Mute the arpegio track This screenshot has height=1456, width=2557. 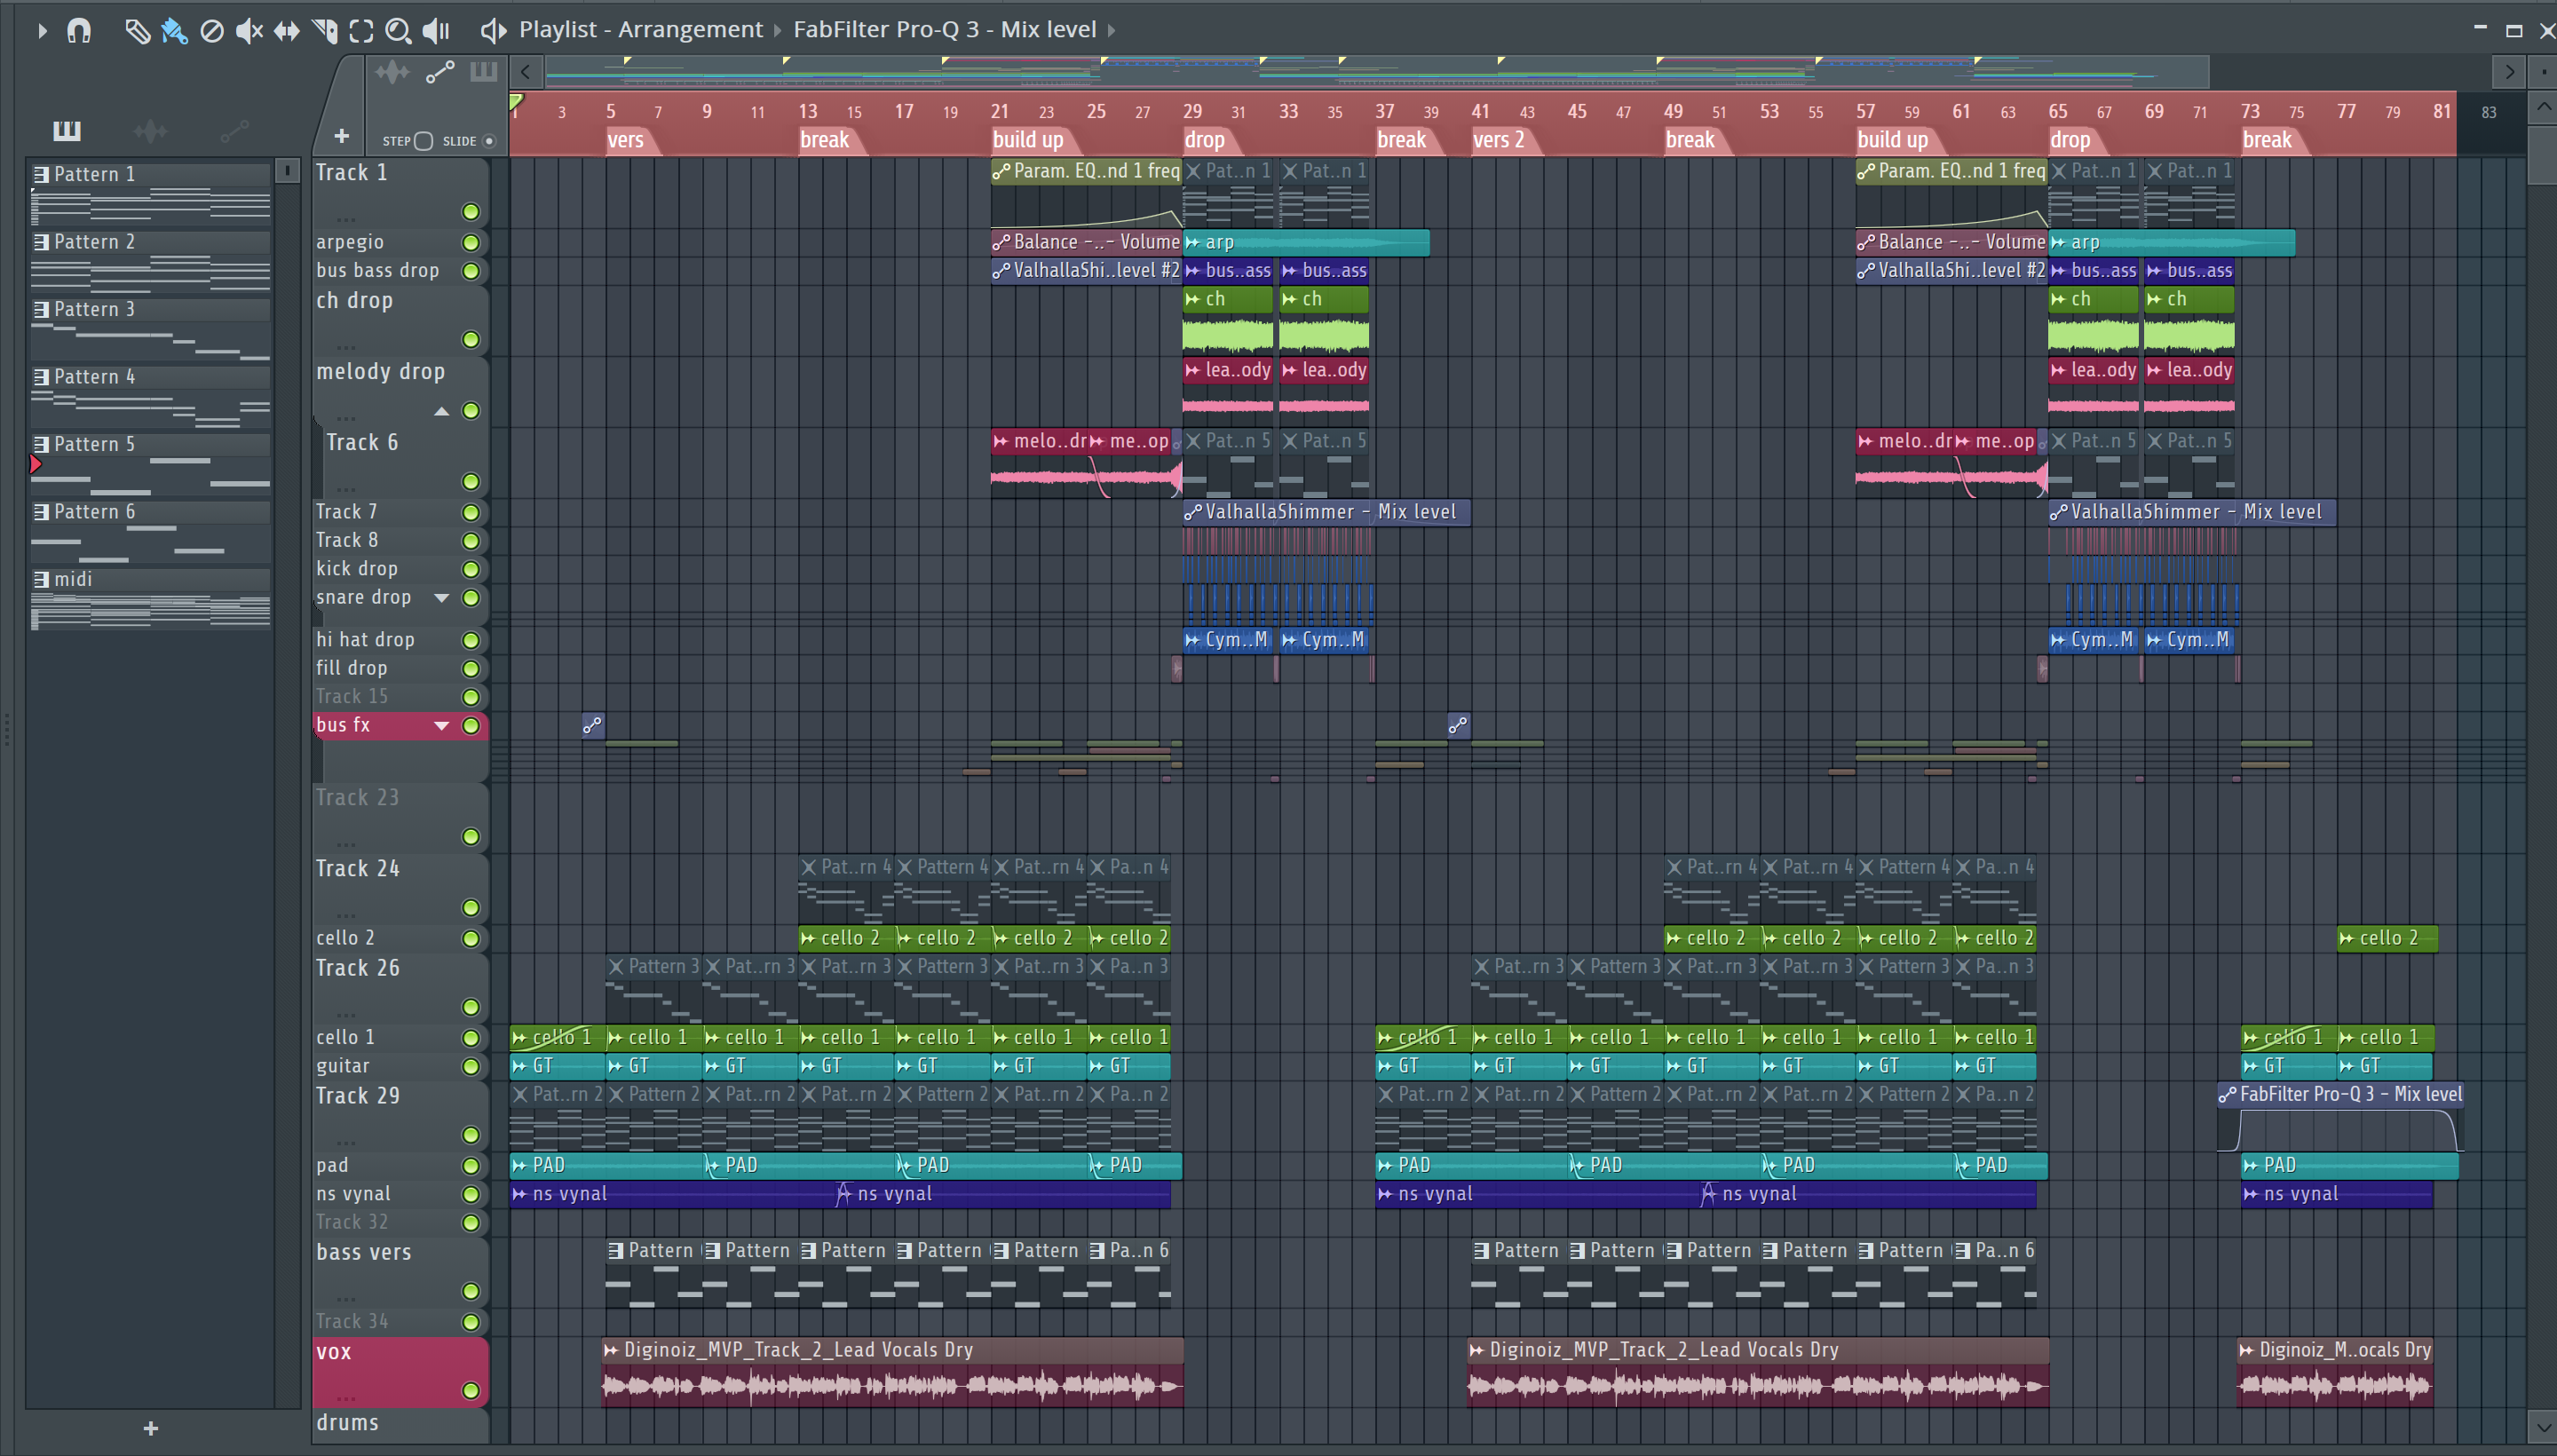[470, 242]
